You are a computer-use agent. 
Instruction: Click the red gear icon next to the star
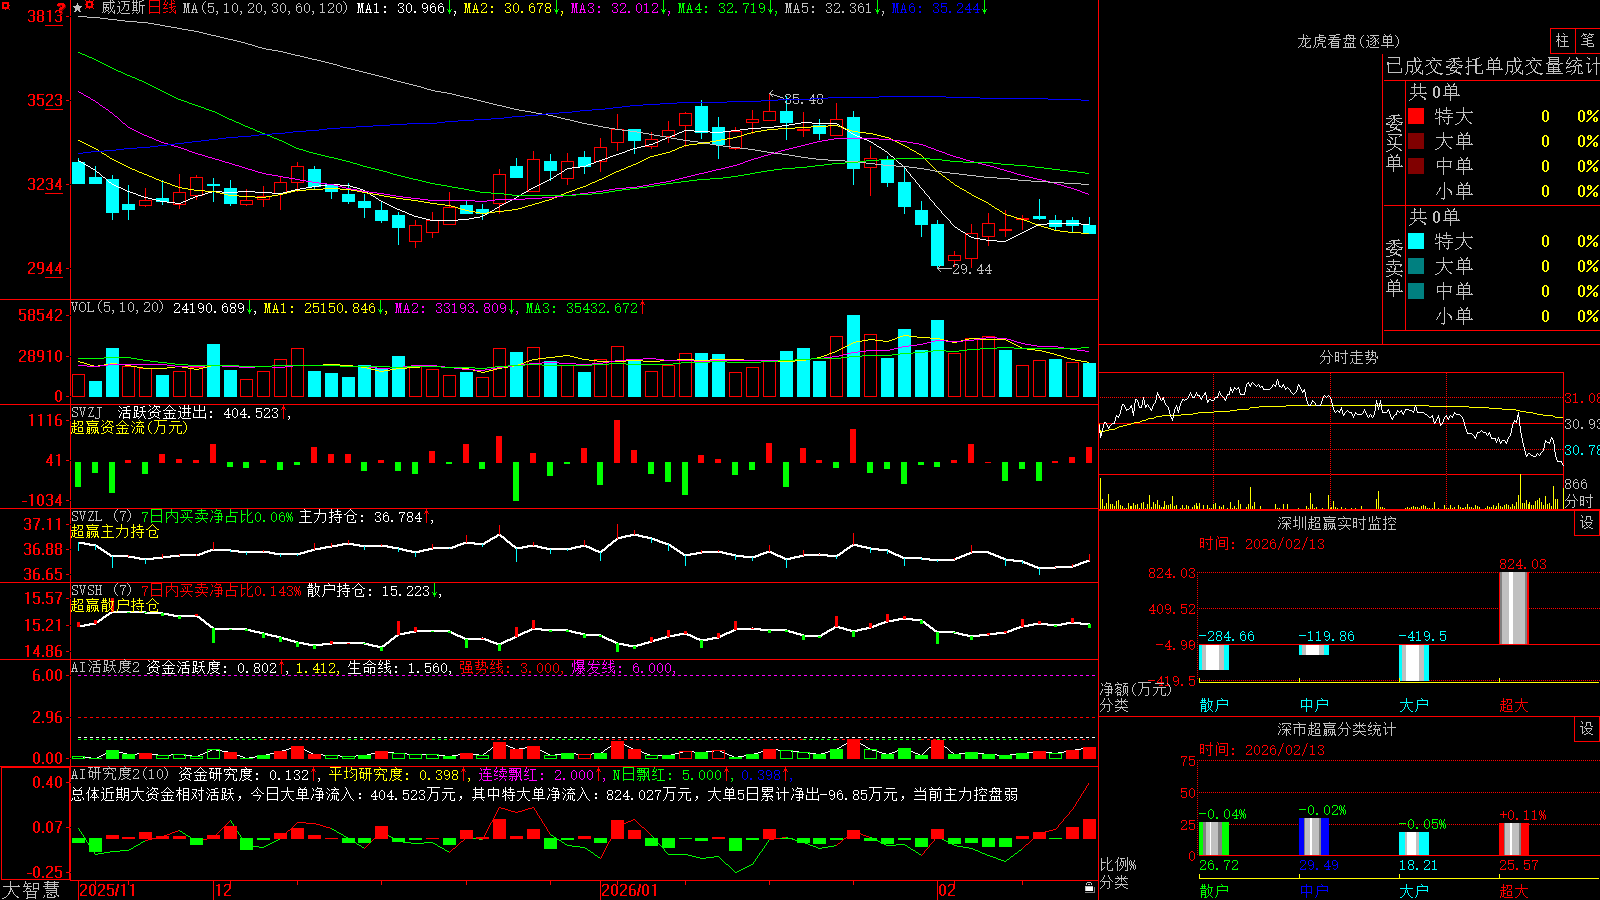pyautogui.click(x=90, y=6)
